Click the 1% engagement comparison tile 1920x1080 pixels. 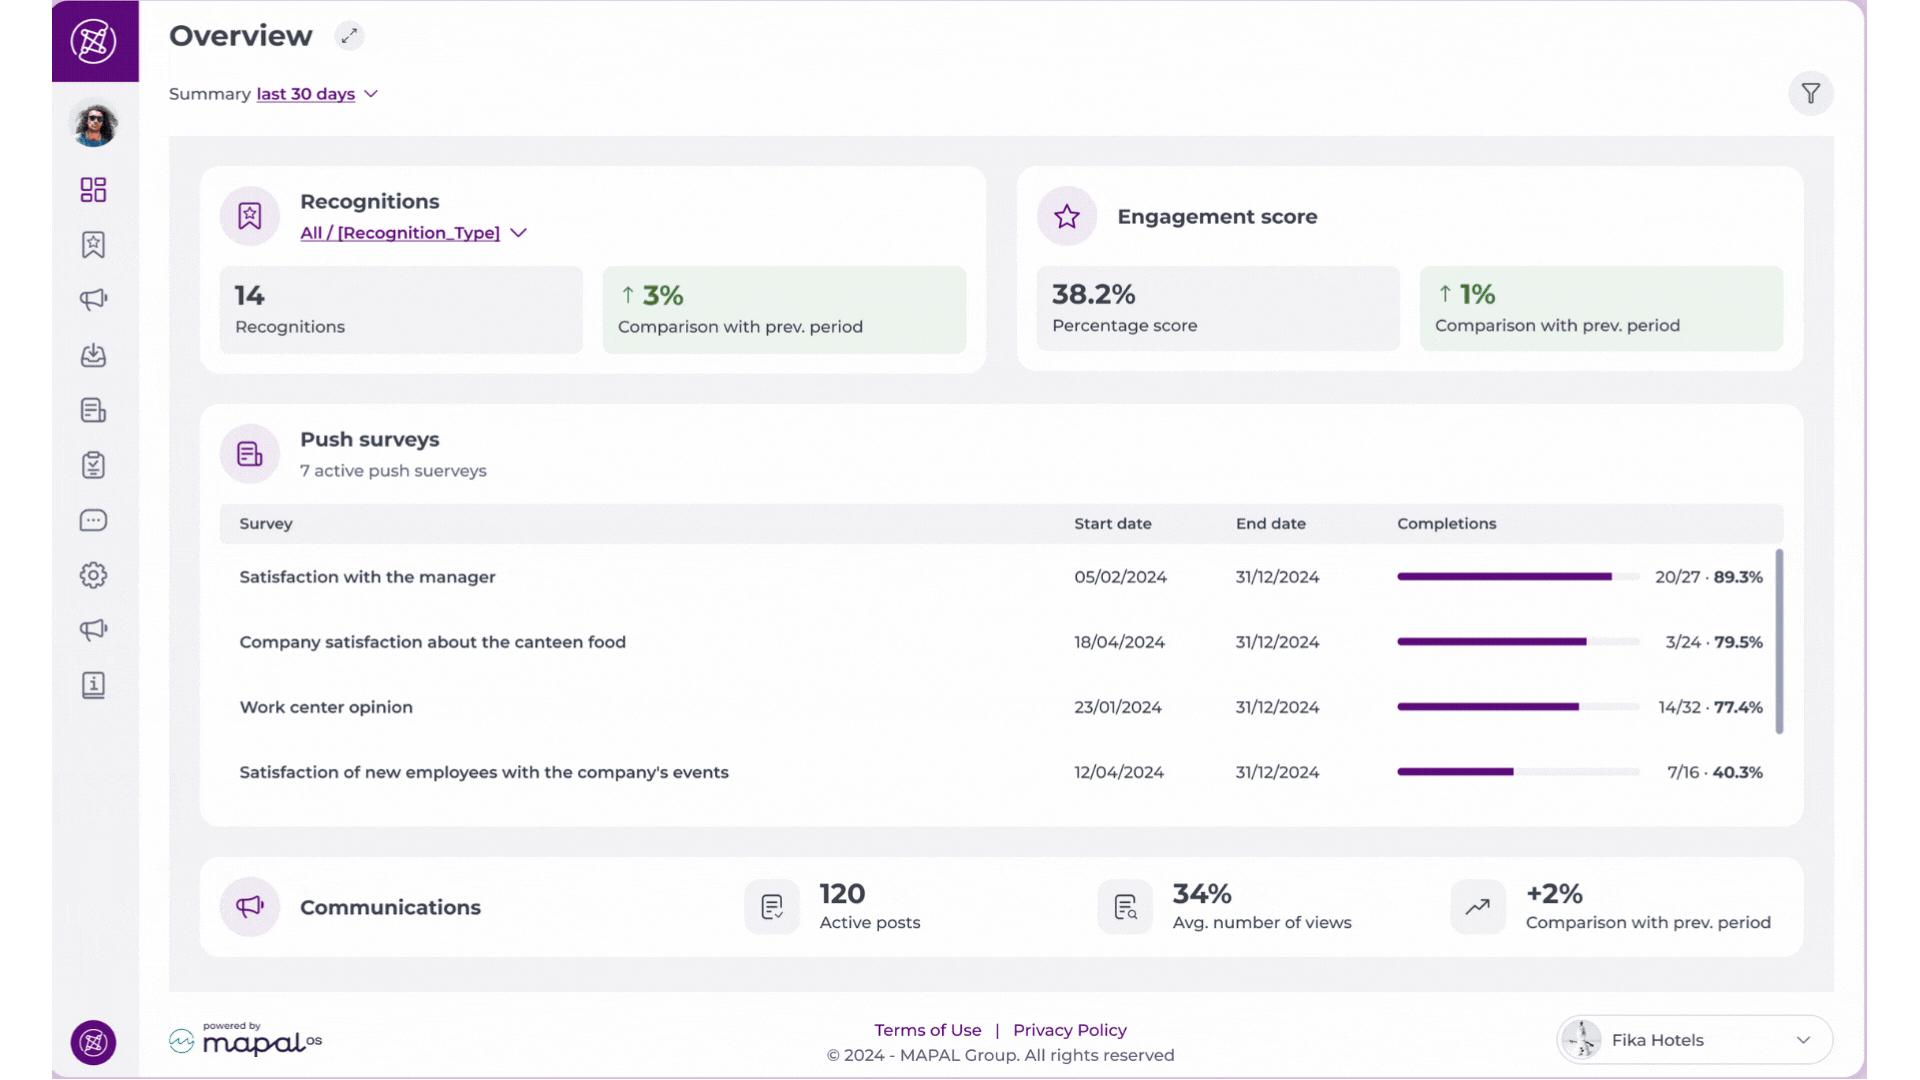[1601, 308]
